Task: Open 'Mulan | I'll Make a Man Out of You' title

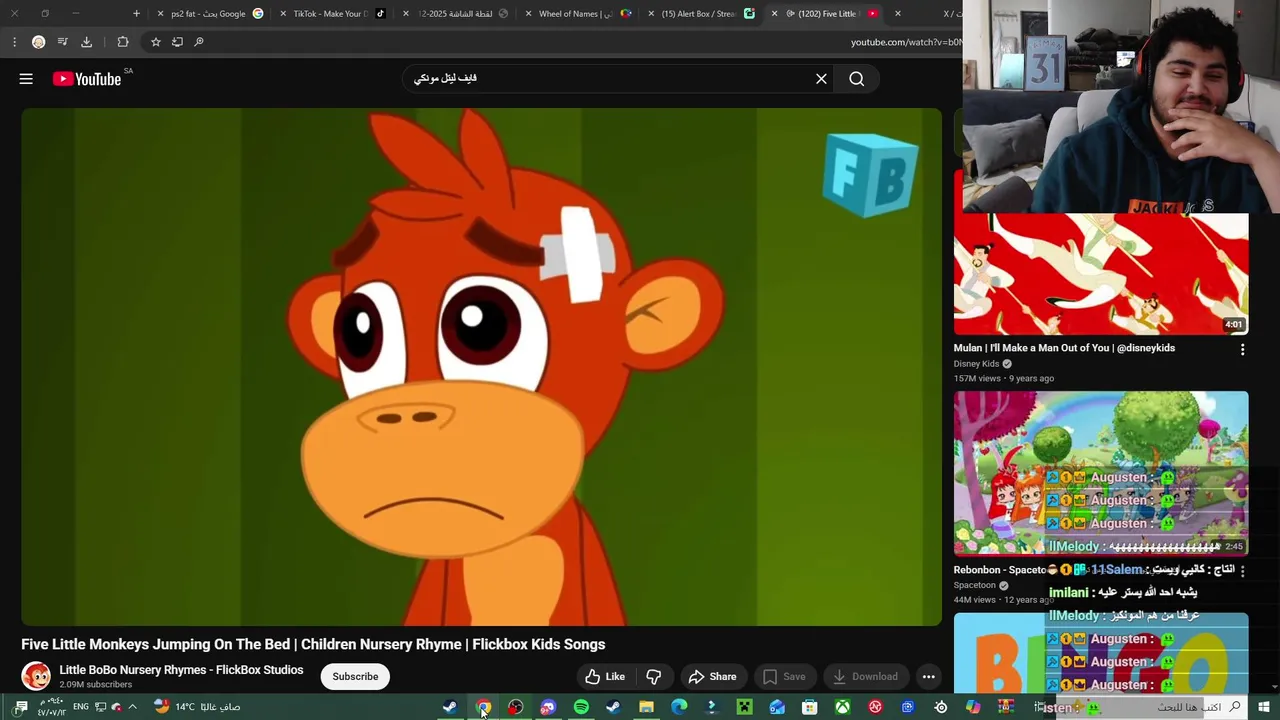Action: click(1064, 348)
